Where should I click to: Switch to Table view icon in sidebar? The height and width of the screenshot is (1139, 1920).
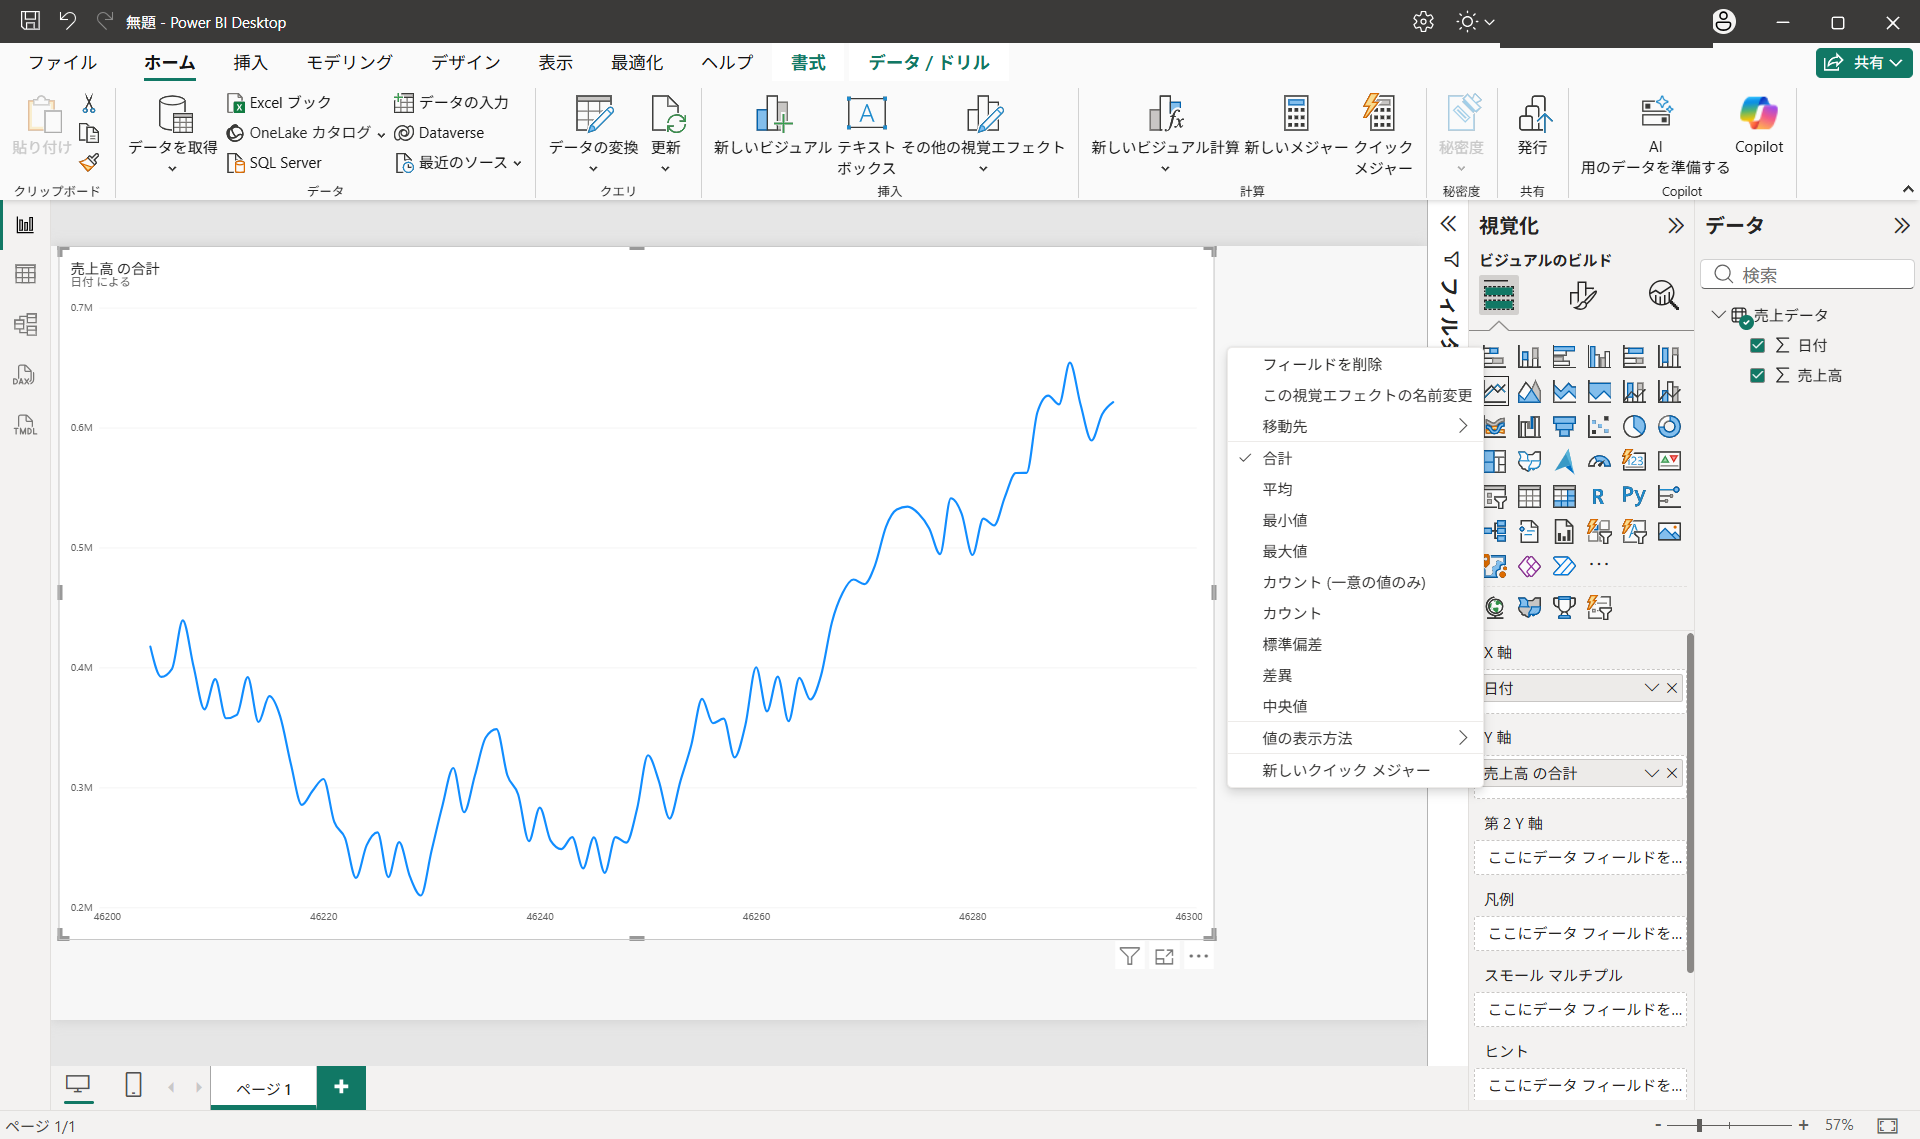(25, 274)
